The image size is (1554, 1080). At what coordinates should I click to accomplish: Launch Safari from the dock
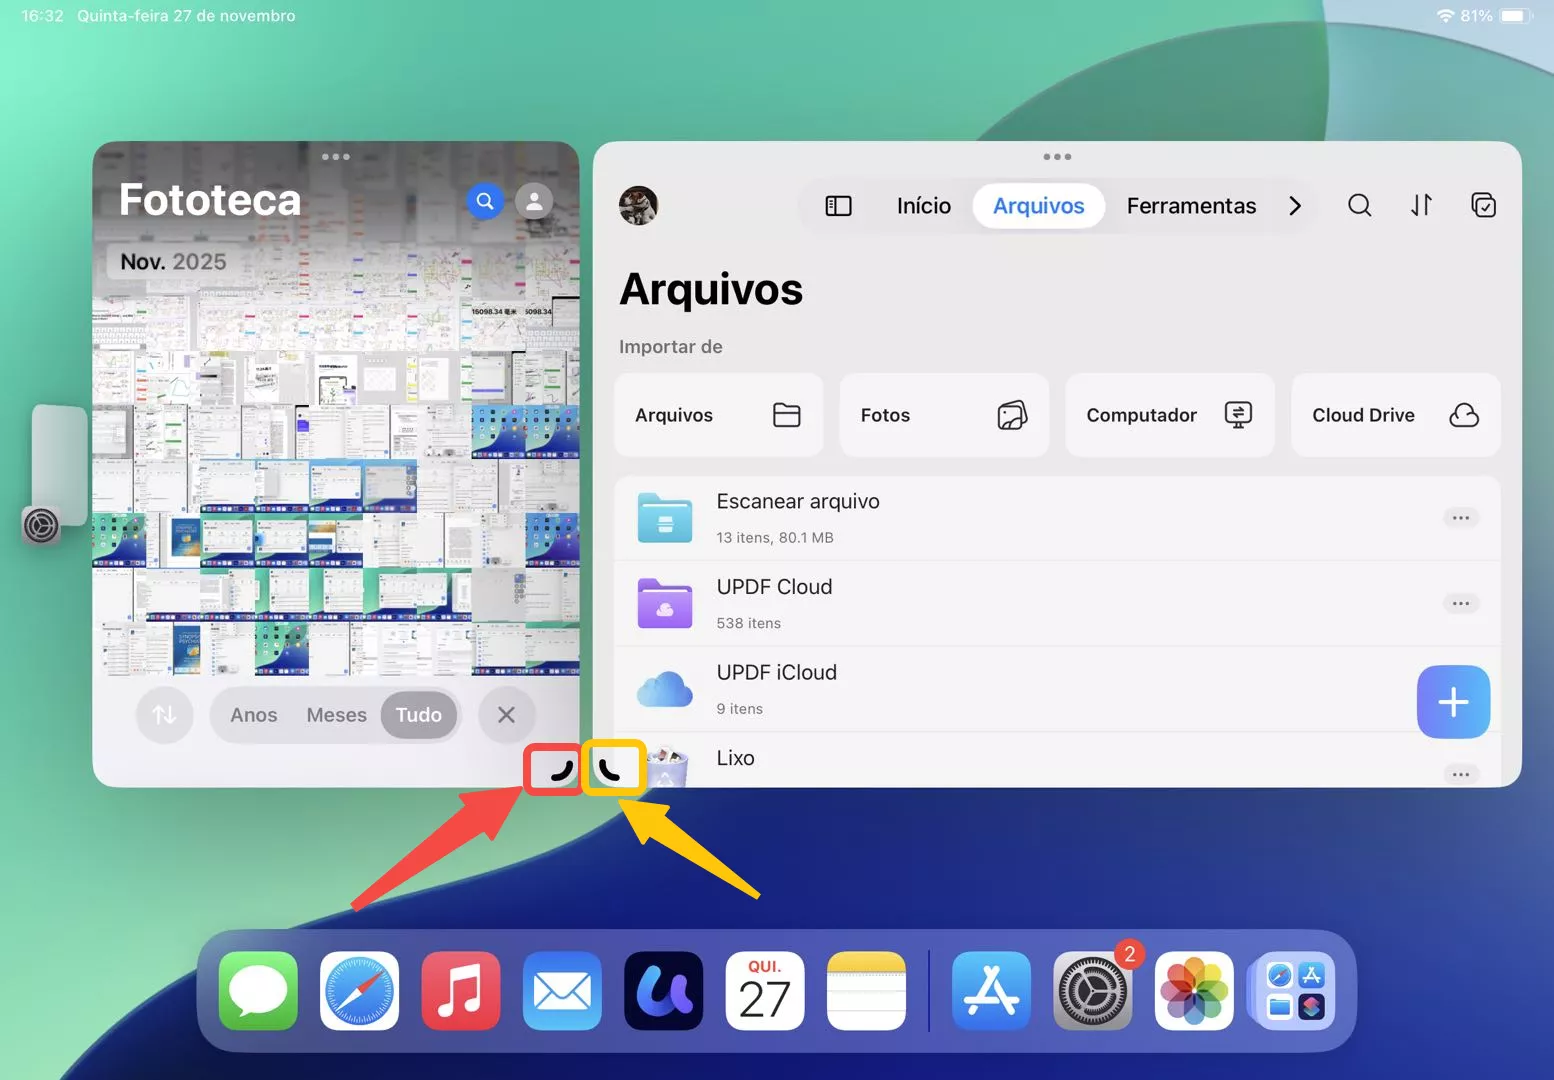pos(360,991)
